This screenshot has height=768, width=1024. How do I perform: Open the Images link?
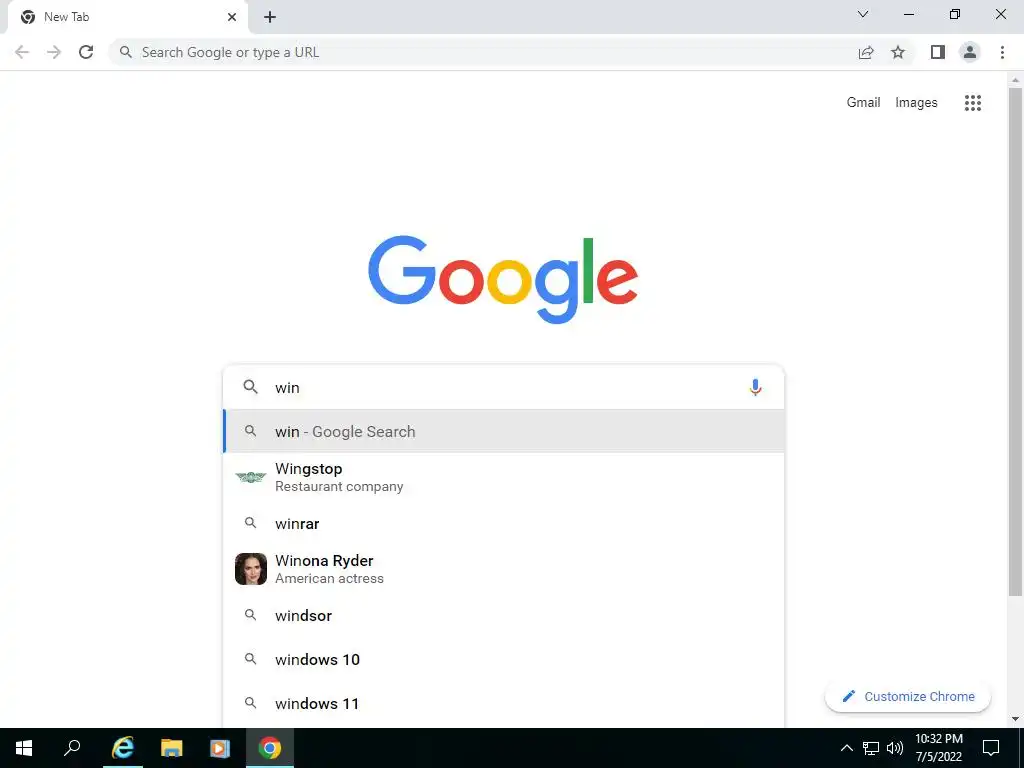click(x=916, y=103)
